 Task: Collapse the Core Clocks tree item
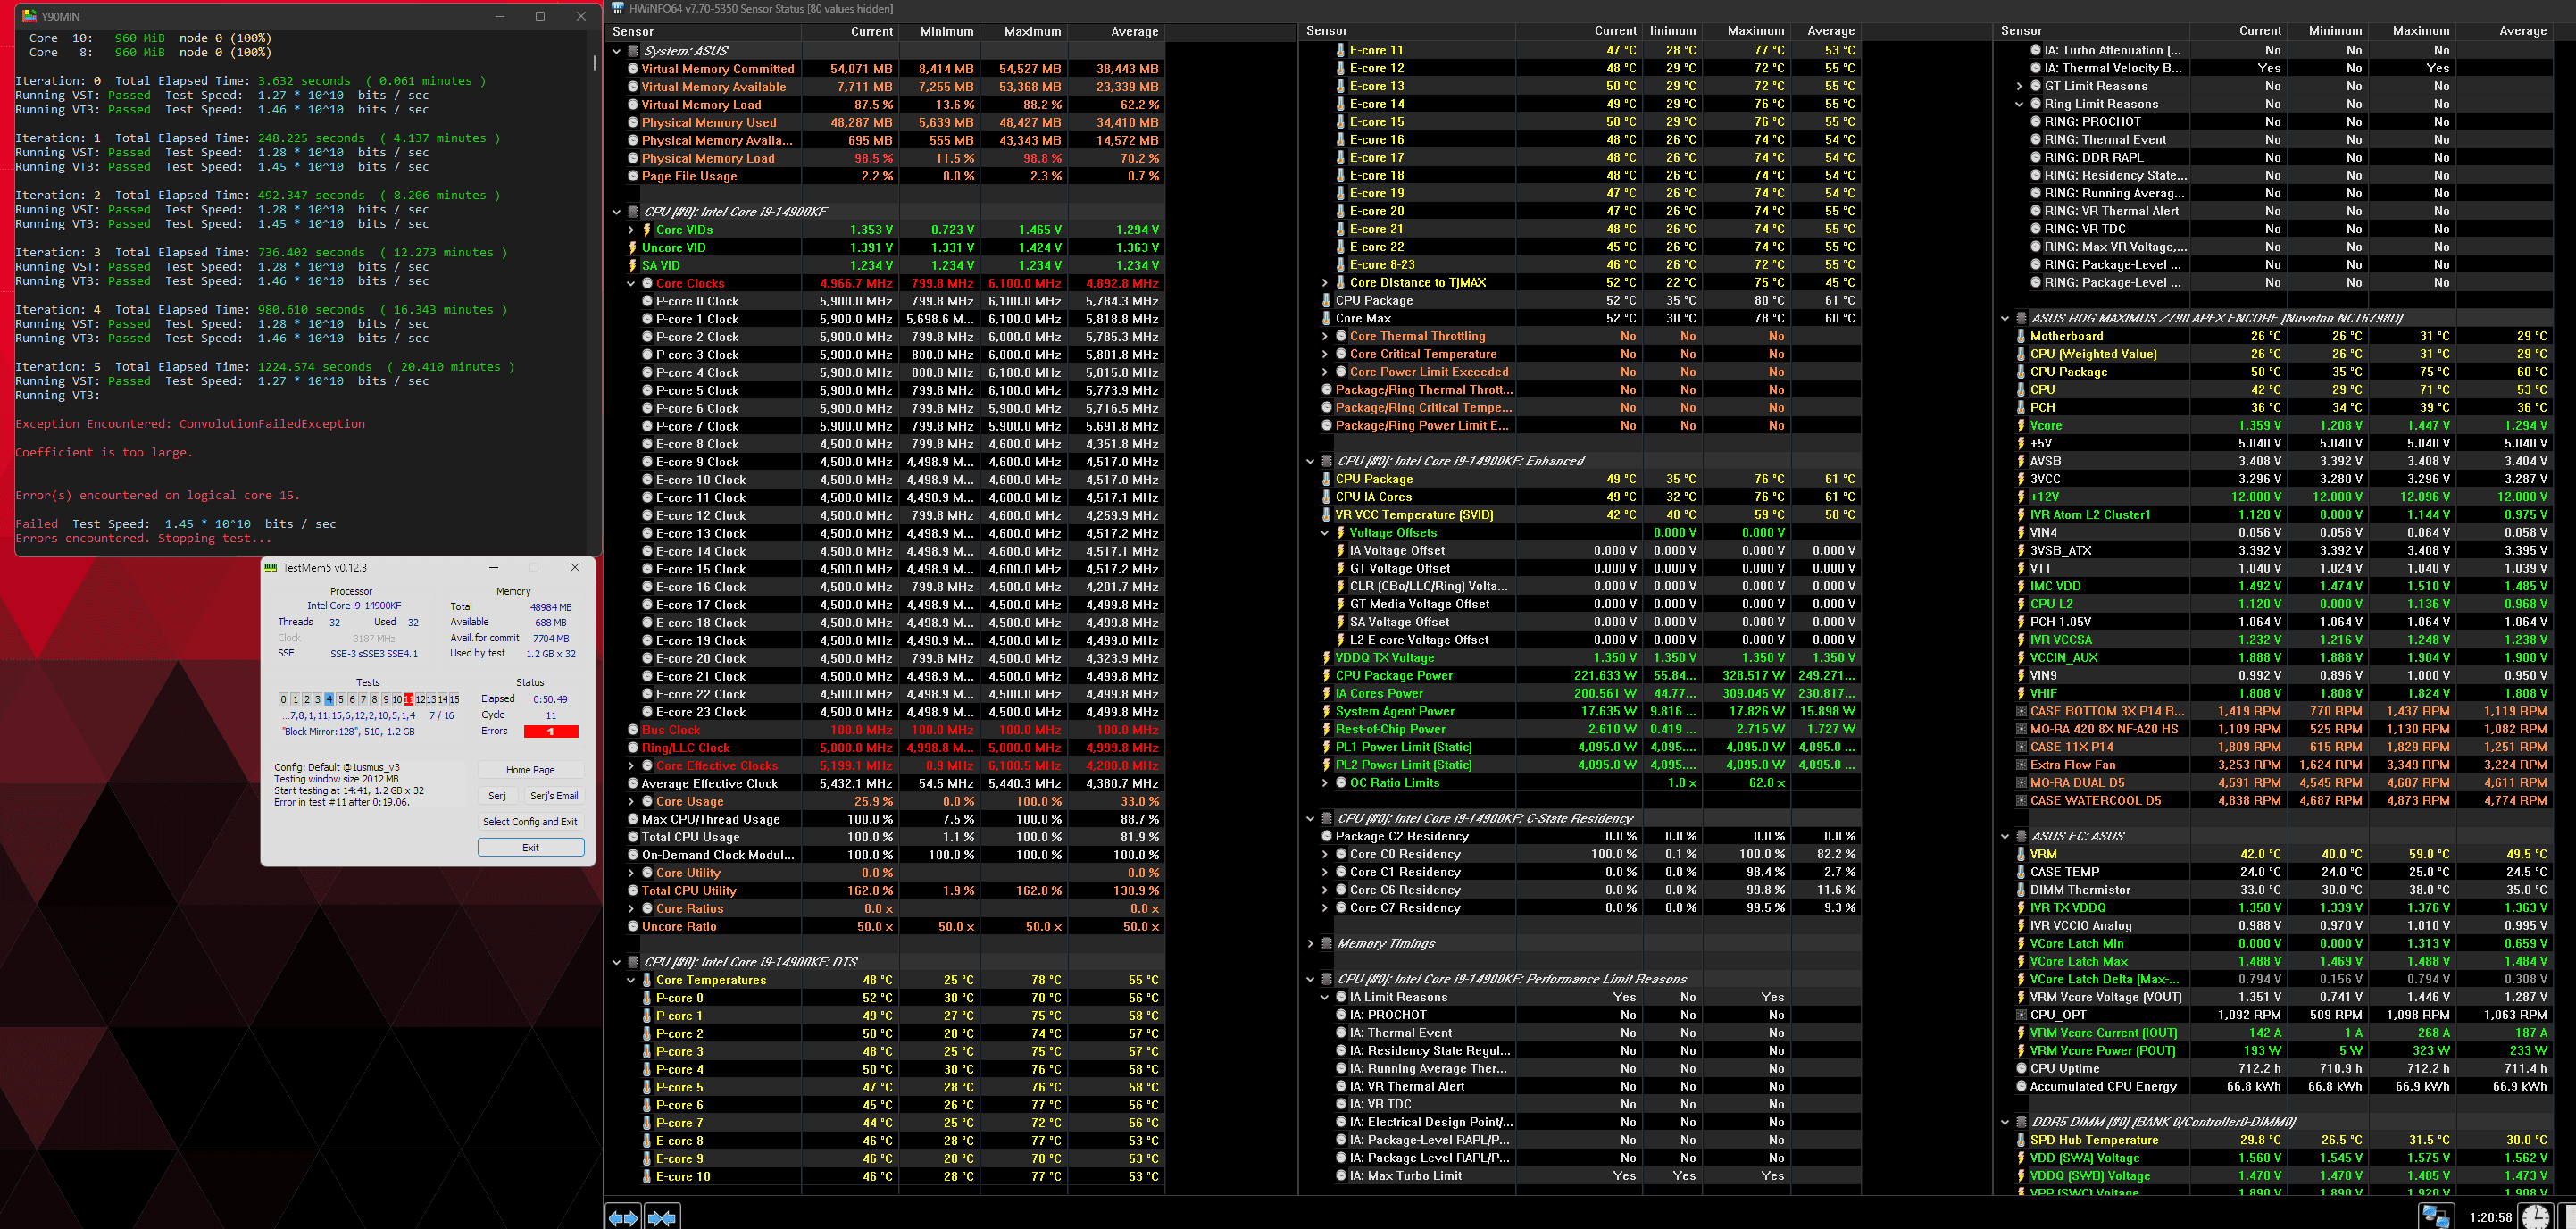(x=631, y=283)
